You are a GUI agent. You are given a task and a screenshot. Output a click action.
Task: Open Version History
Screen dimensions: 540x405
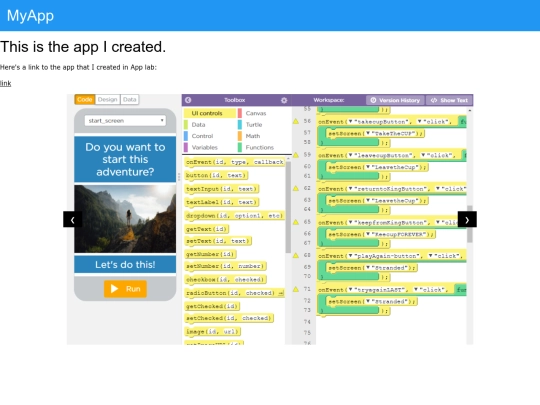pyautogui.click(x=396, y=100)
